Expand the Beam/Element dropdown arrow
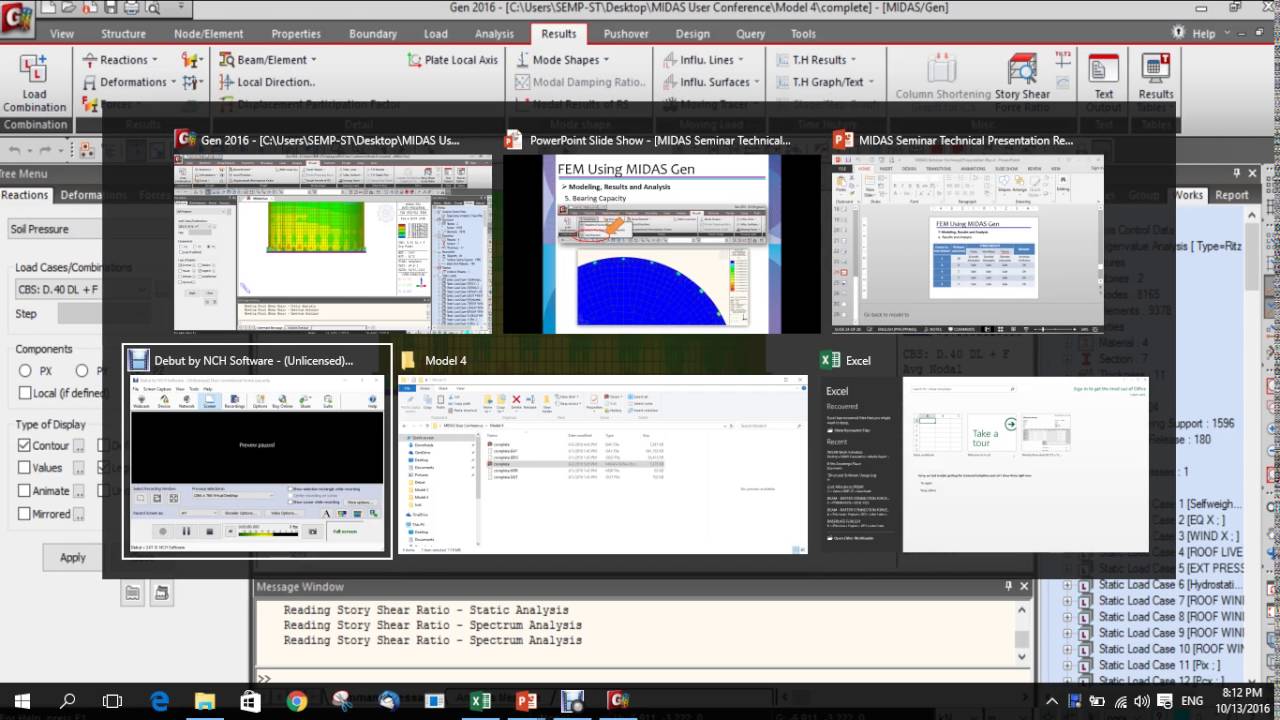Viewport: 1280px width, 720px height. click(313, 60)
